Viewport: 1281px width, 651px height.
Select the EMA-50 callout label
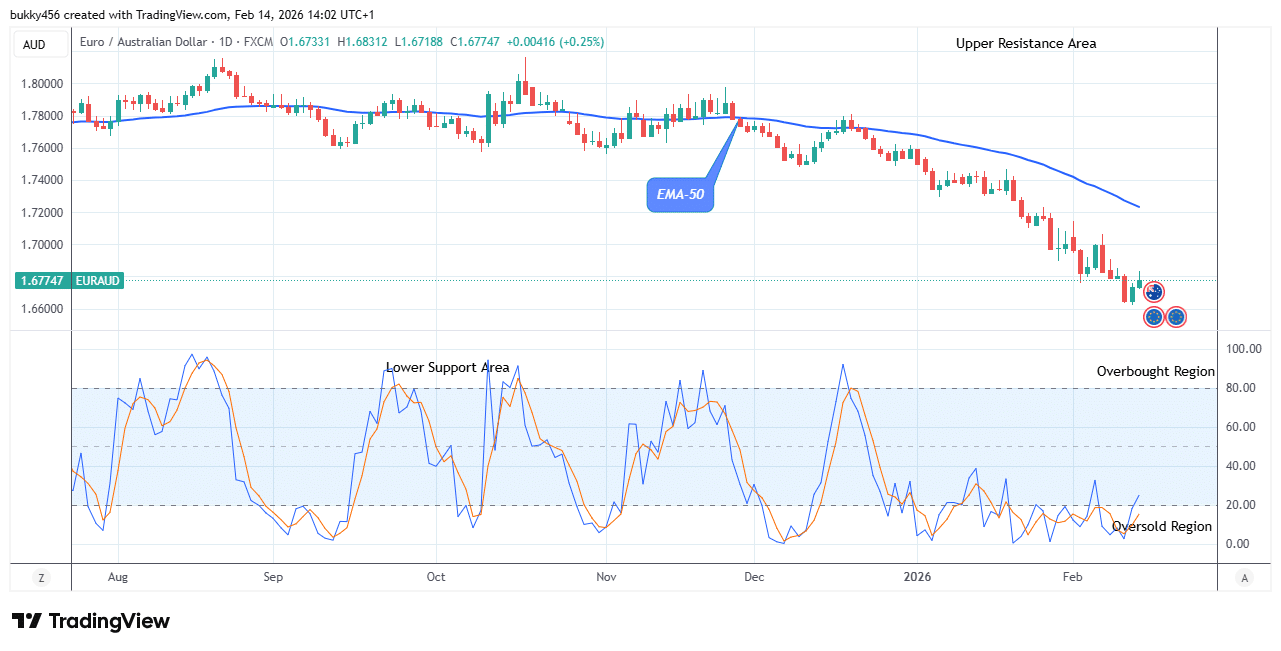coord(680,195)
